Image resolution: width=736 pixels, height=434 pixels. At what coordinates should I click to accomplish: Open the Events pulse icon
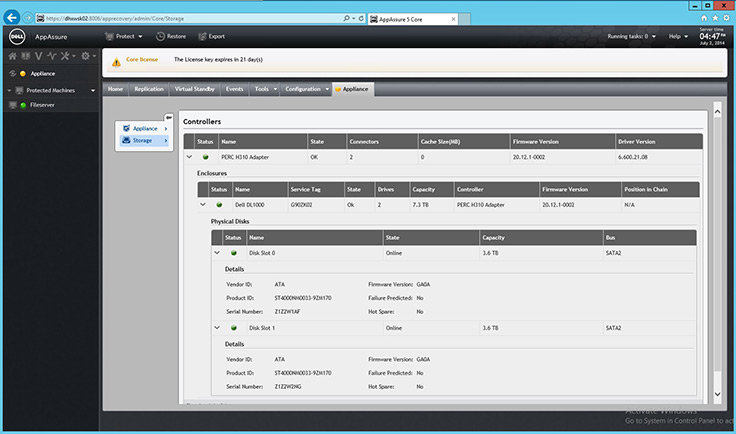pyautogui.click(x=52, y=56)
